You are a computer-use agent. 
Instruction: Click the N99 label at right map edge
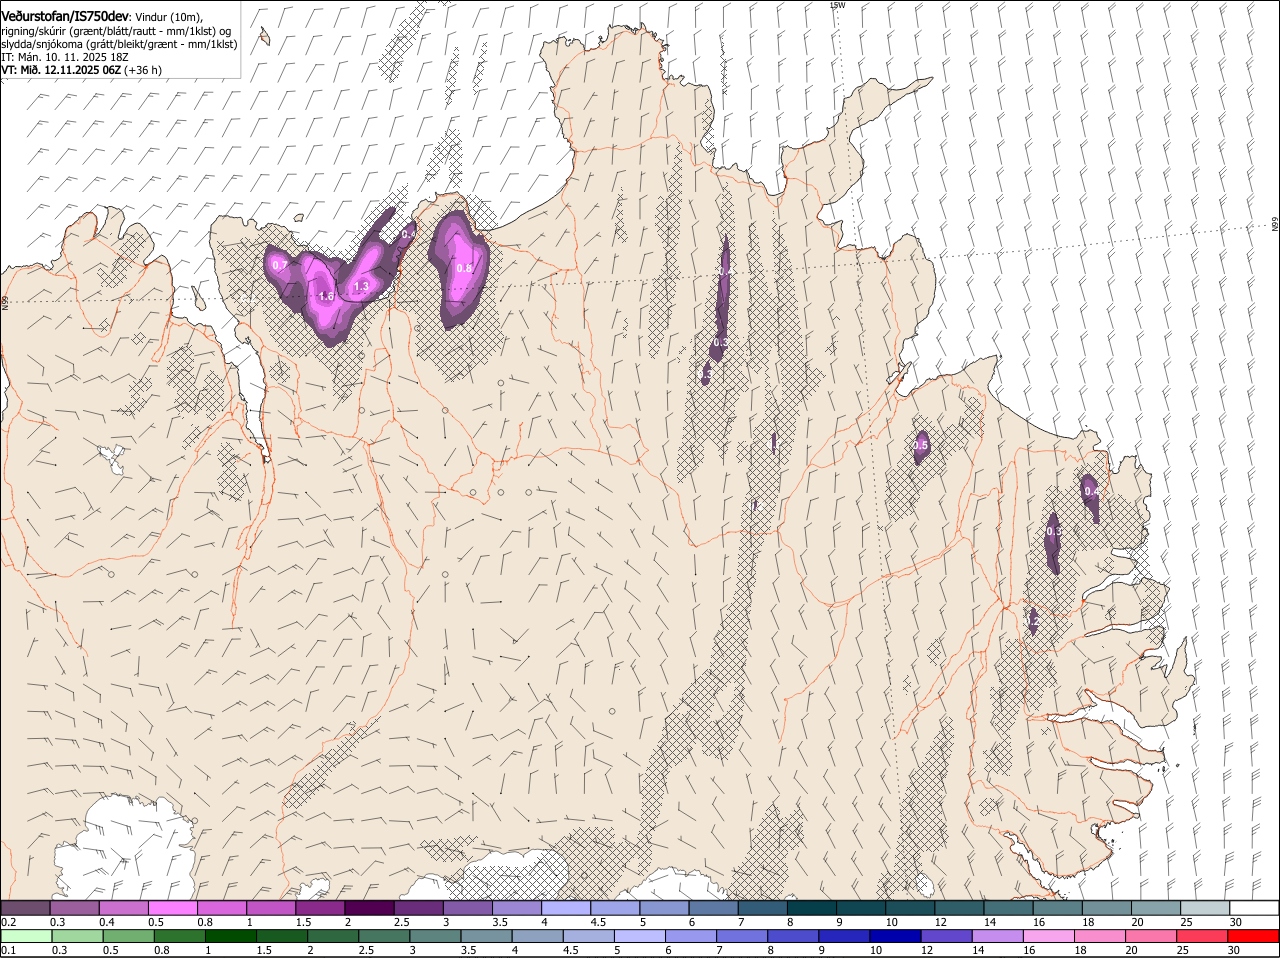[x=1275, y=225]
